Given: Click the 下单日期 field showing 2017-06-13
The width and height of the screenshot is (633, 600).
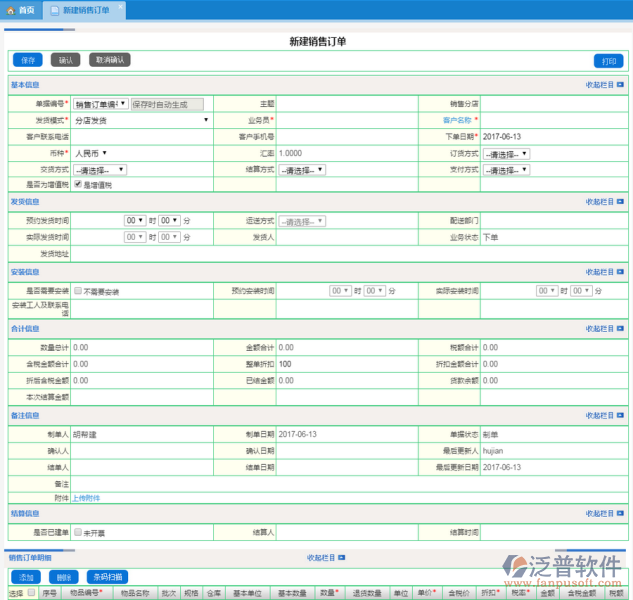Looking at the screenshot, I should click(x=554, y=136).
